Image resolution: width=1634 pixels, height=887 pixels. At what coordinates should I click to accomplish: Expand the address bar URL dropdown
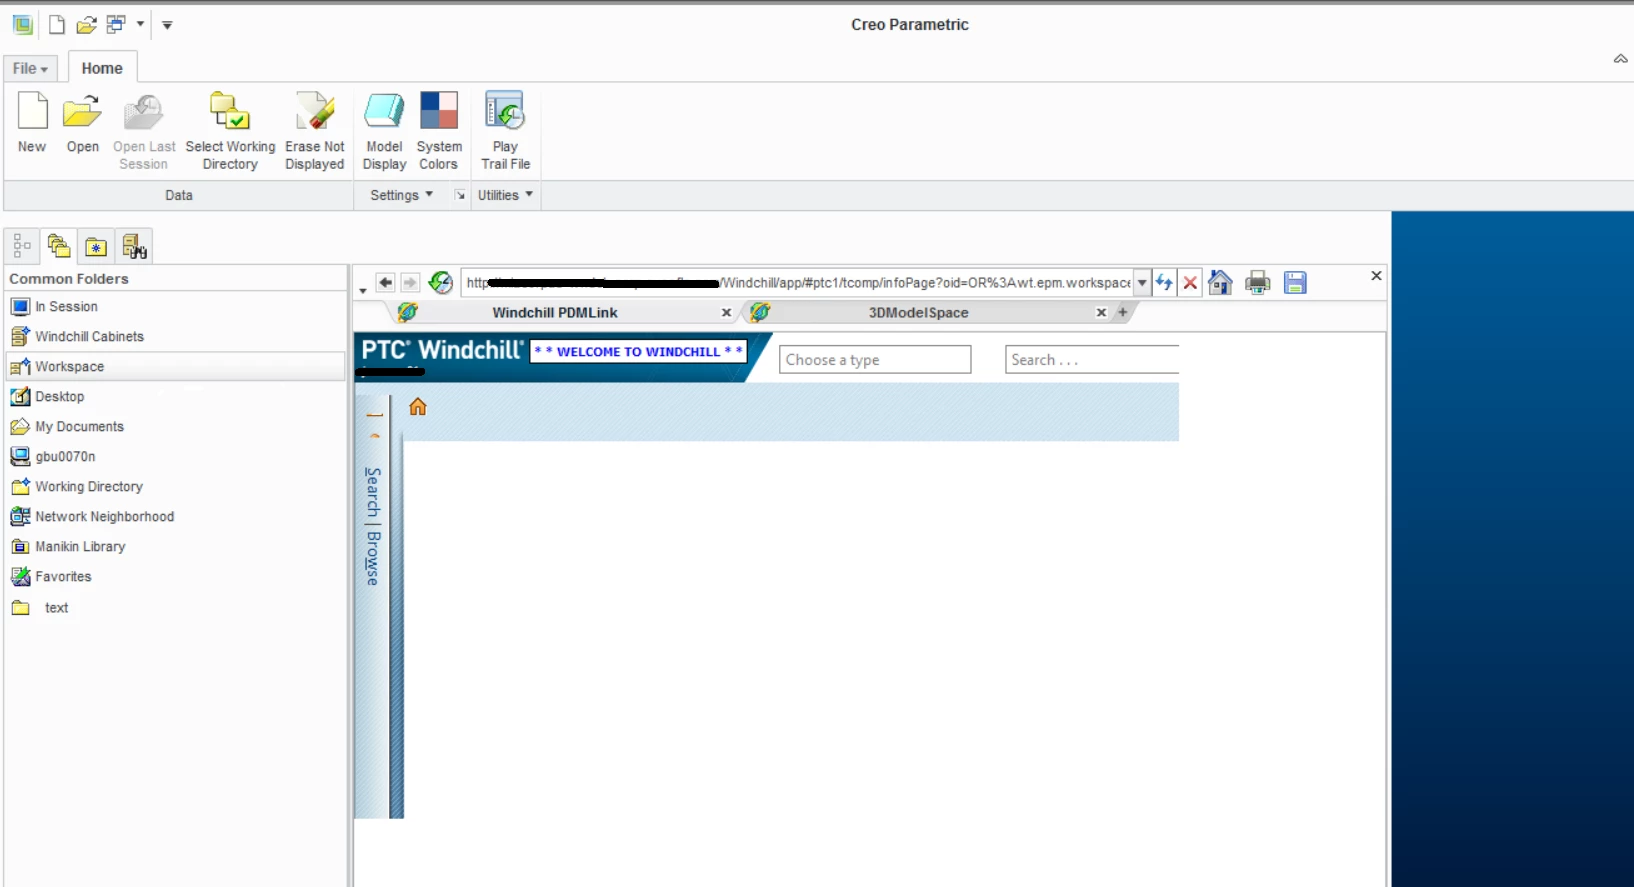click(x=1142, y=283)
